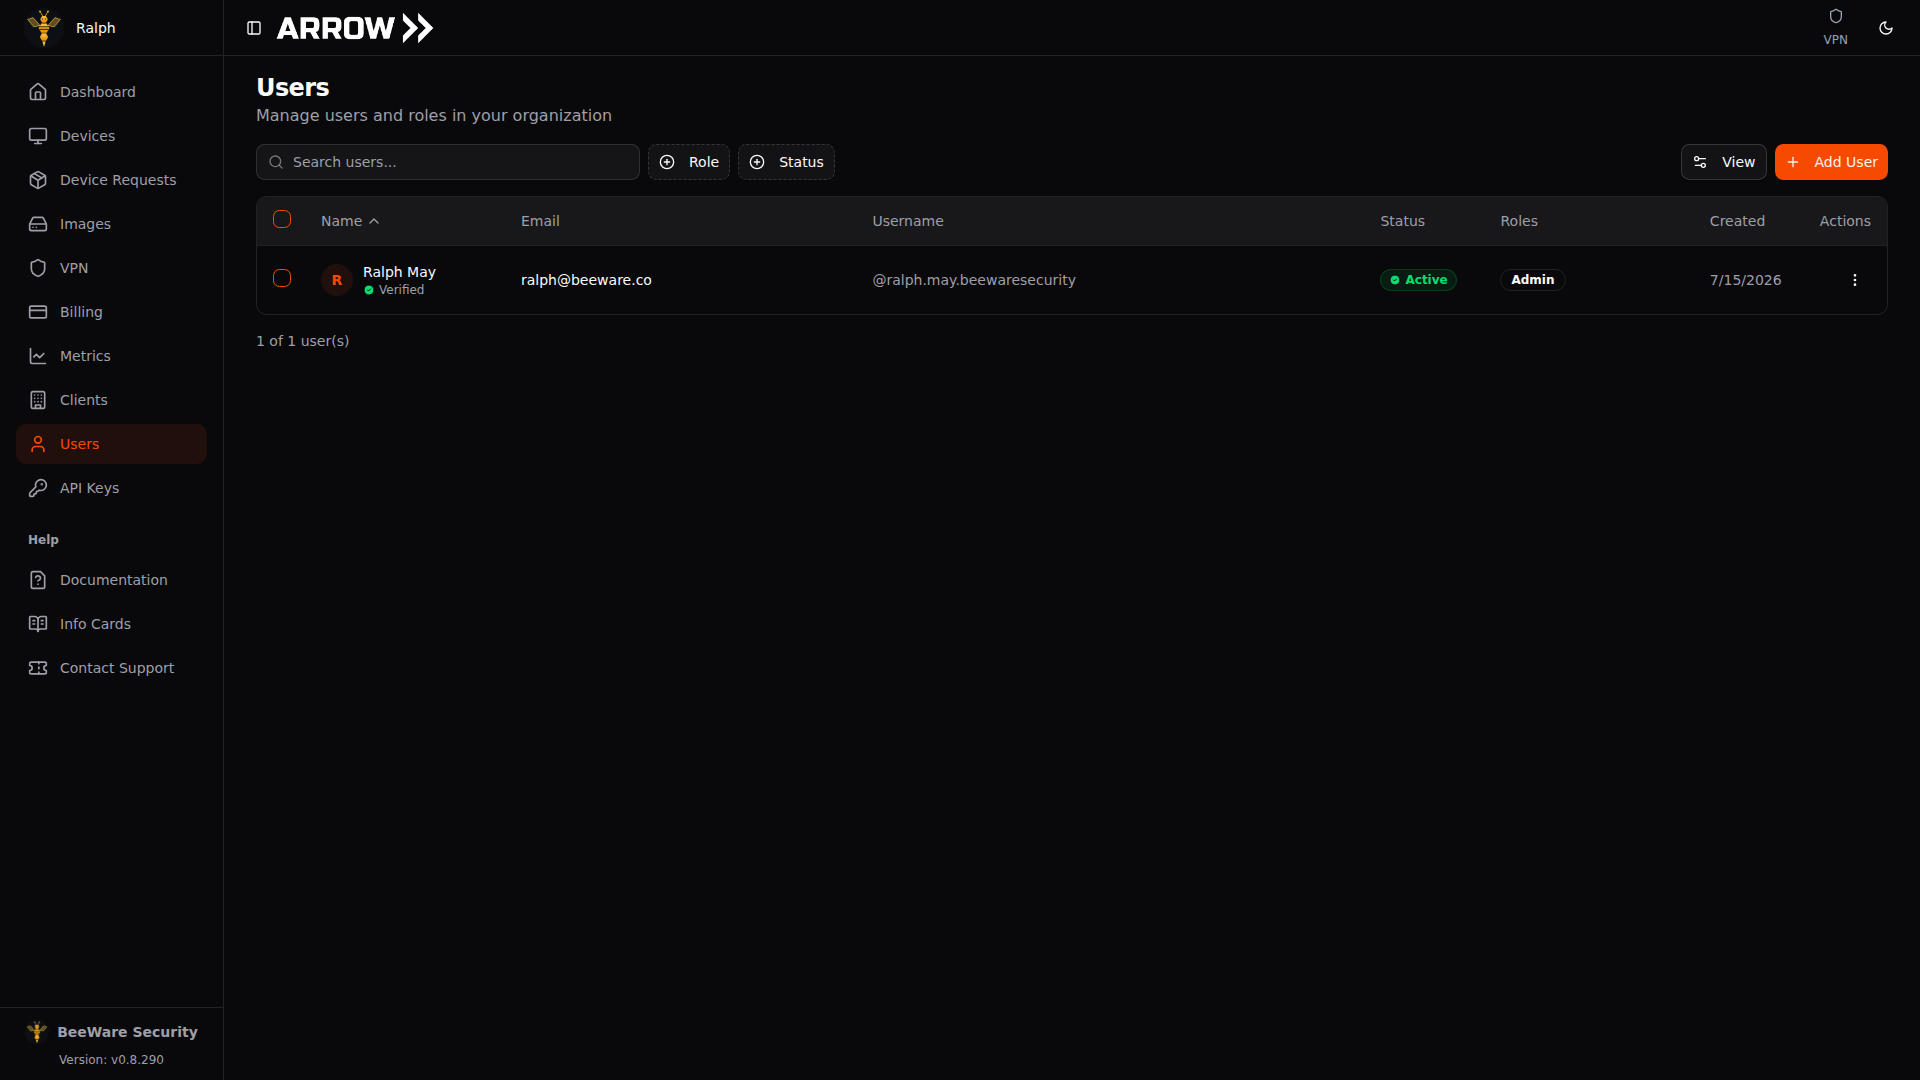Click the '1 of 1 user(s)' text
Viewport: 1920px width, 1080px height.
(x=302, y=341)
